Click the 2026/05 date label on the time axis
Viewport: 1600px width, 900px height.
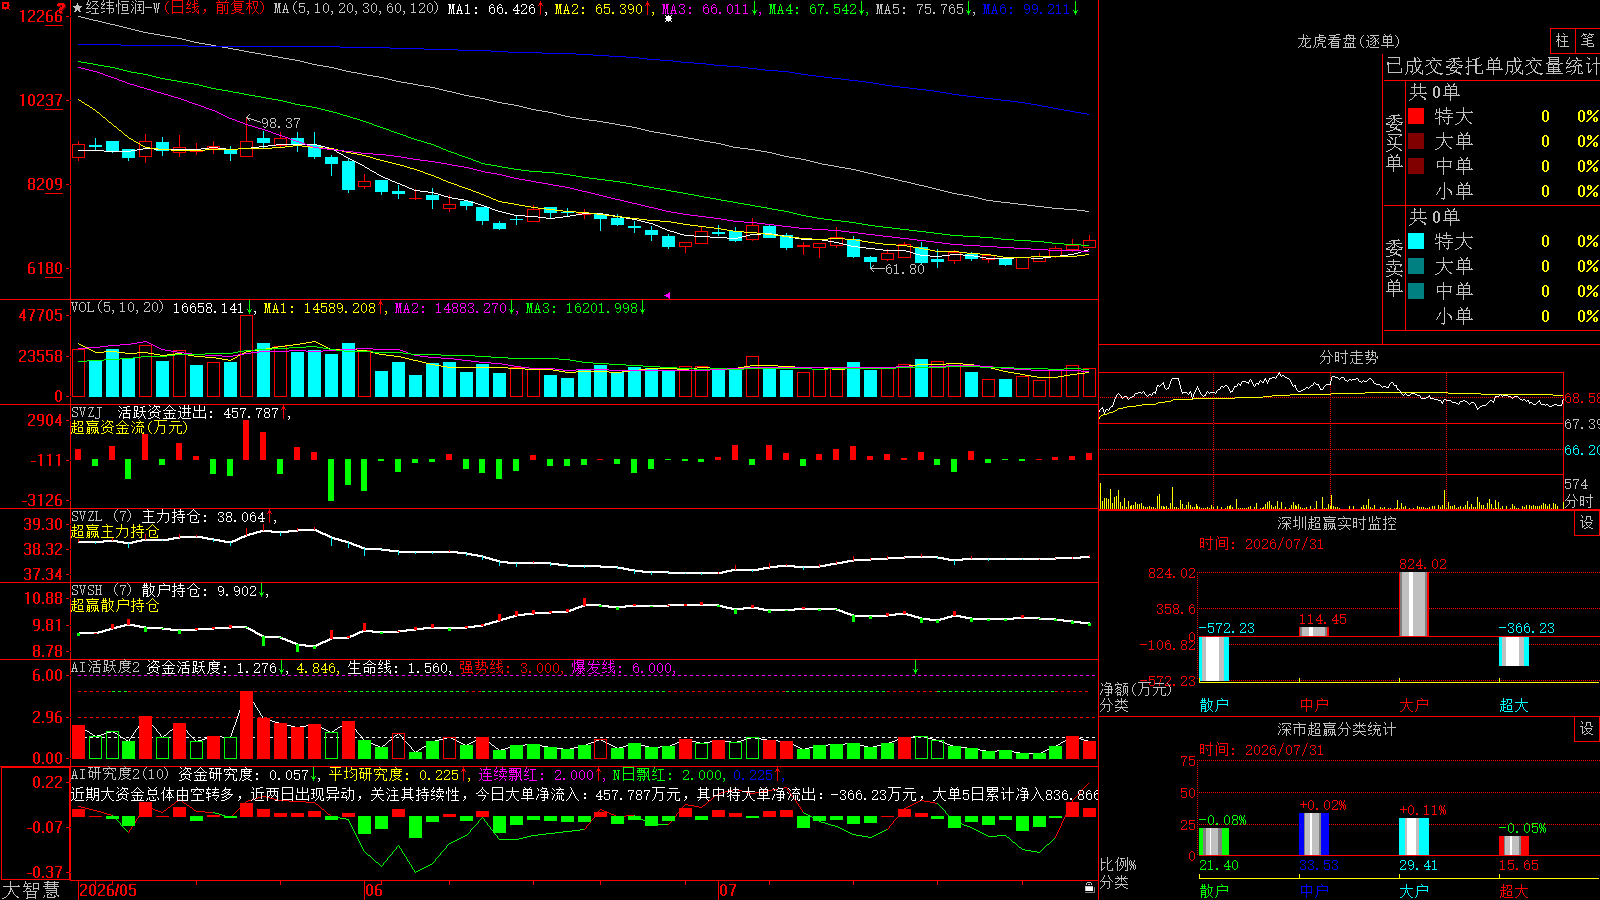[108, 890]
